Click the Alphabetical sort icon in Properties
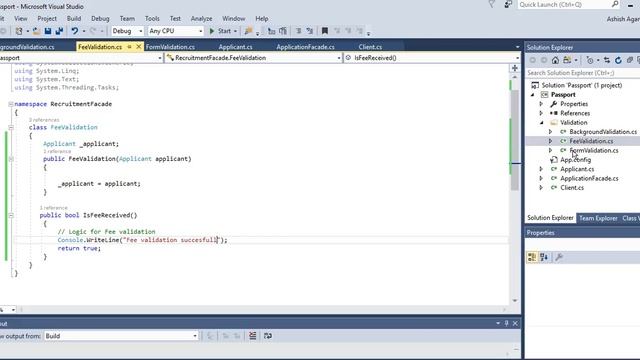The height and width of the screenshot is (360, 640). point(544,257)
